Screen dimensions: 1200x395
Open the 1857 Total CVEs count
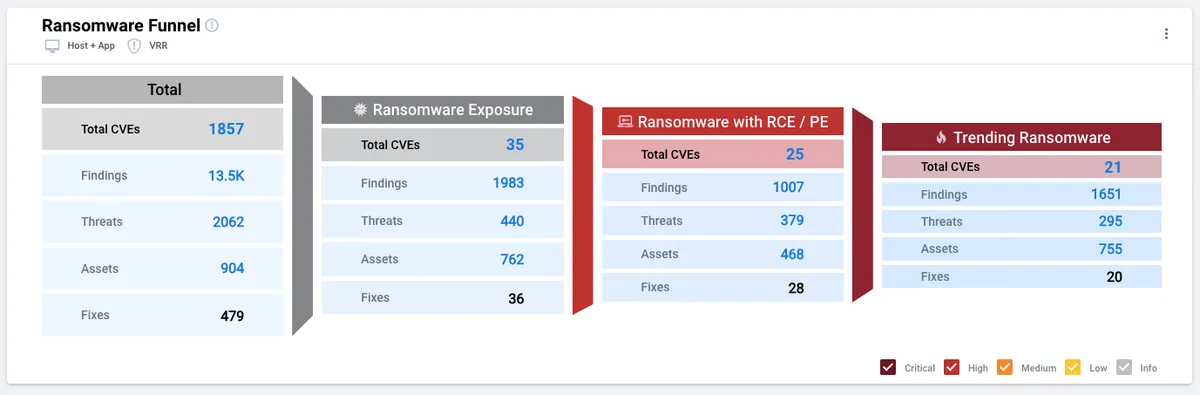(x=226, y=129)
